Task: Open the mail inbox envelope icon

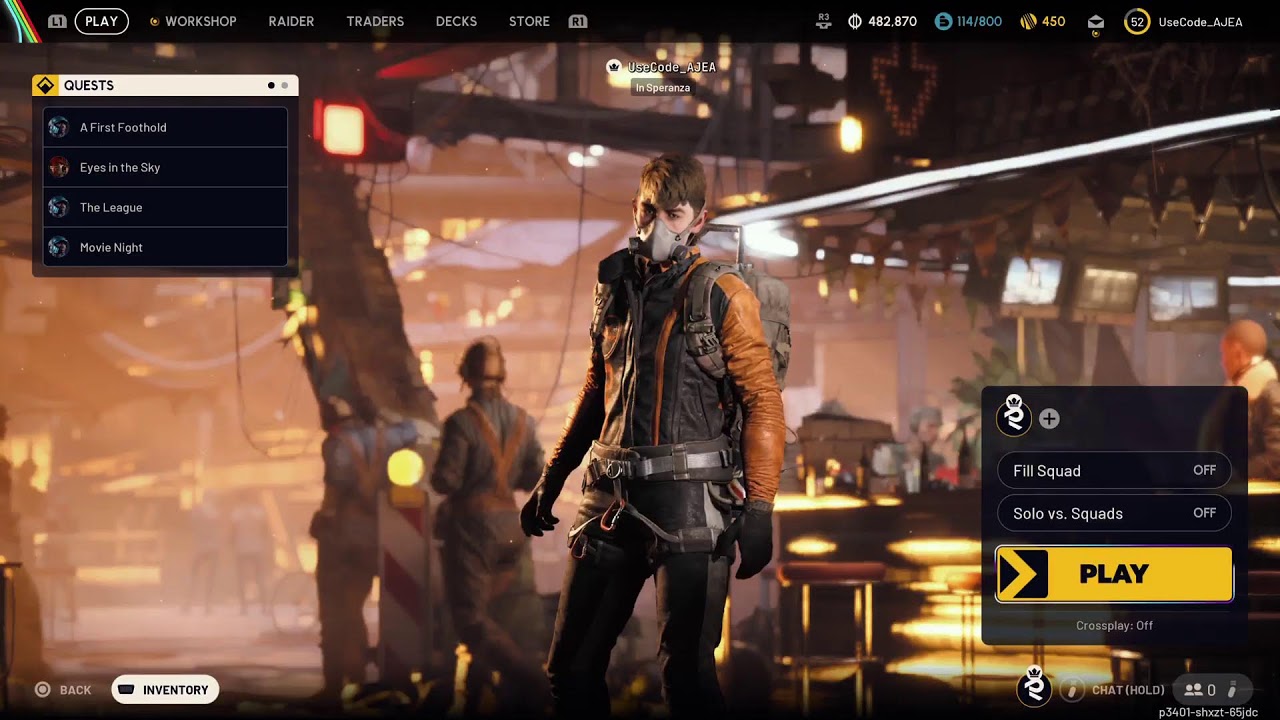Action: point(1096,22)
